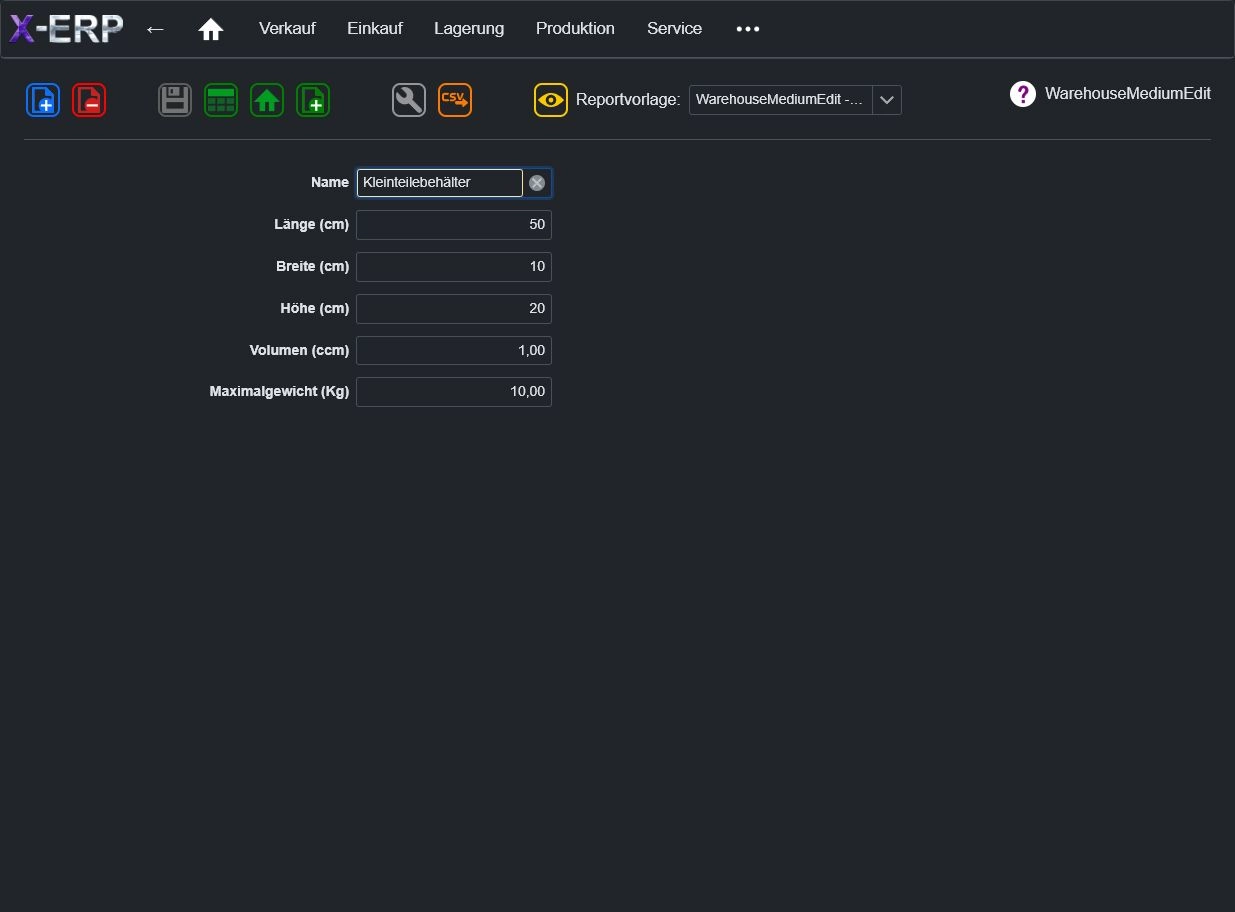Open the green table list icon
This screenshot has width=1235, height=912.
221,100
